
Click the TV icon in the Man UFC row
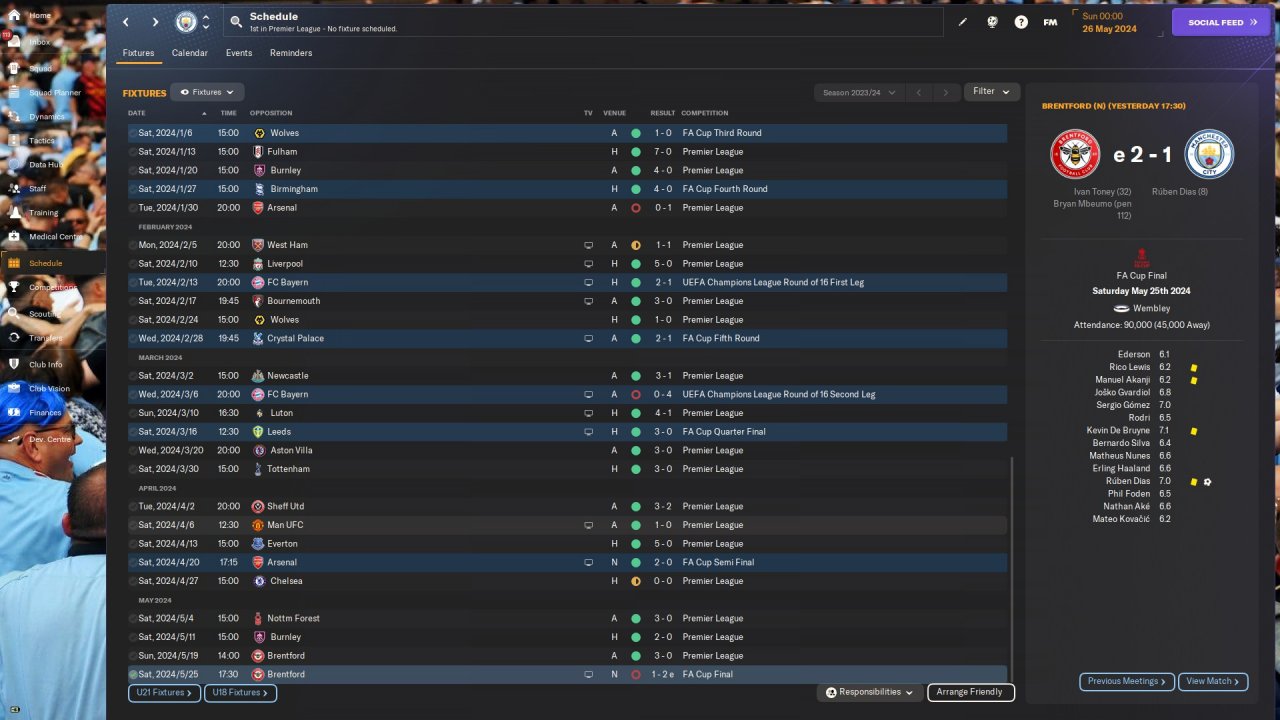click(x=589, y=525)
